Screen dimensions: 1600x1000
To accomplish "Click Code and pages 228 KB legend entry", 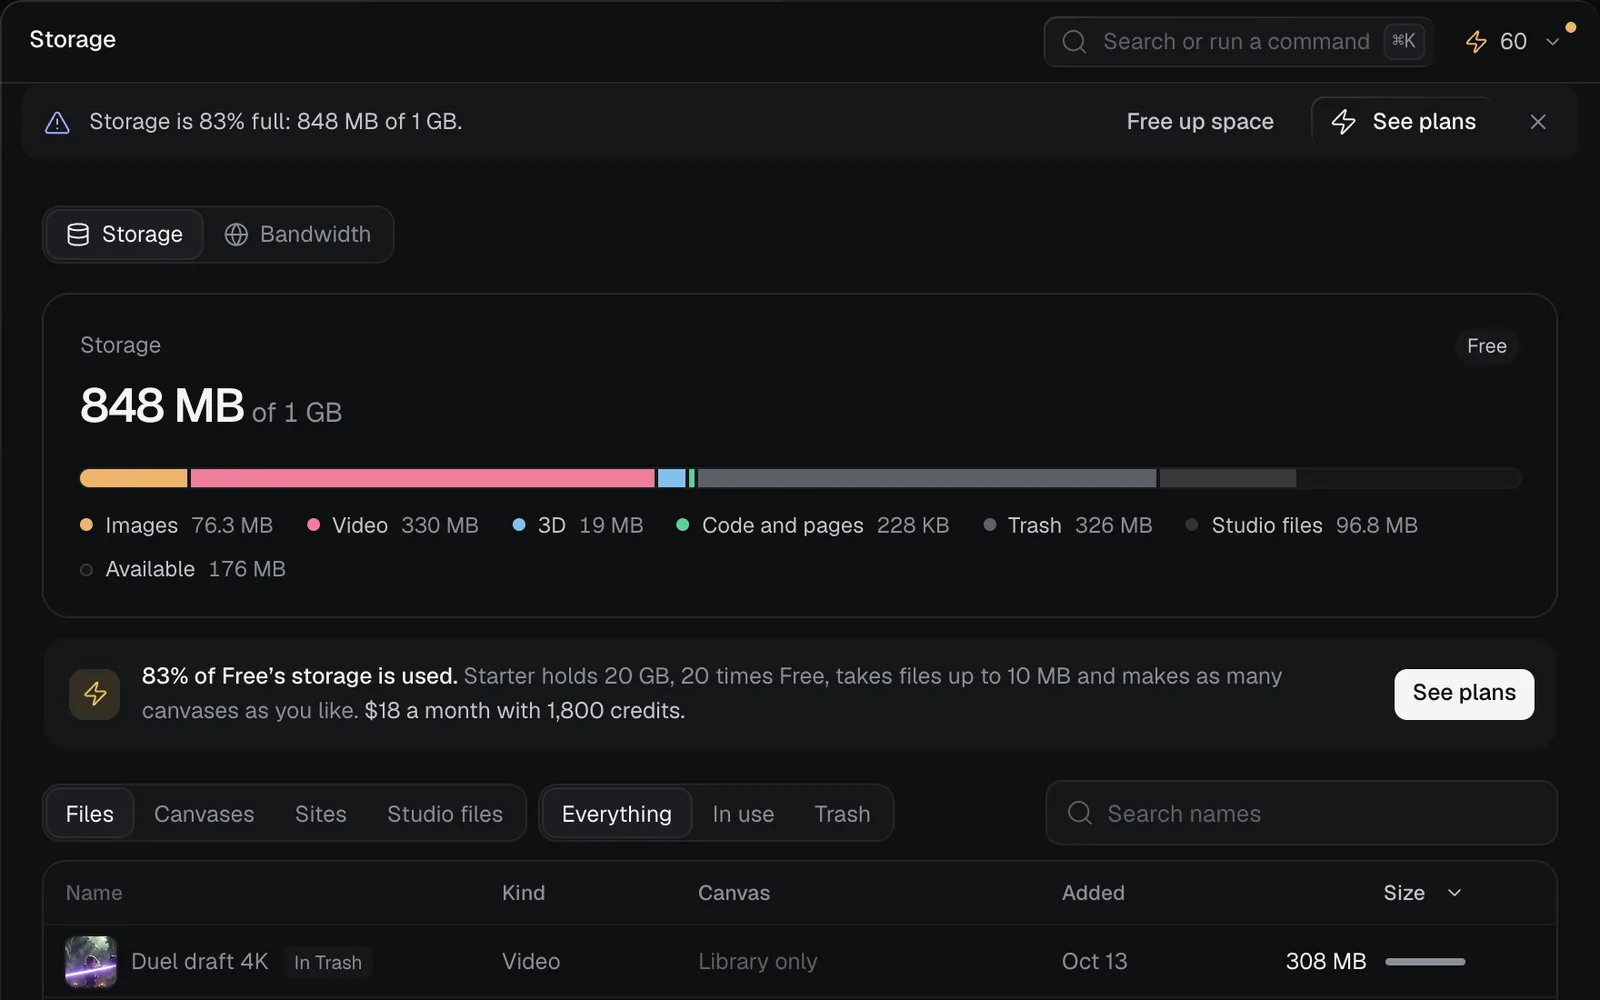I will (x=813, y=525).
